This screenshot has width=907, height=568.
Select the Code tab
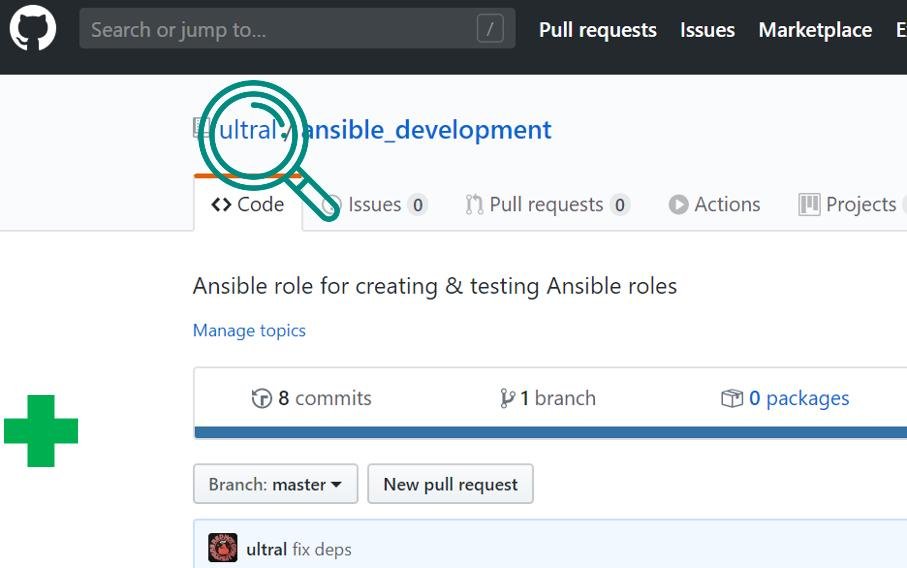[x=248, y=204]
